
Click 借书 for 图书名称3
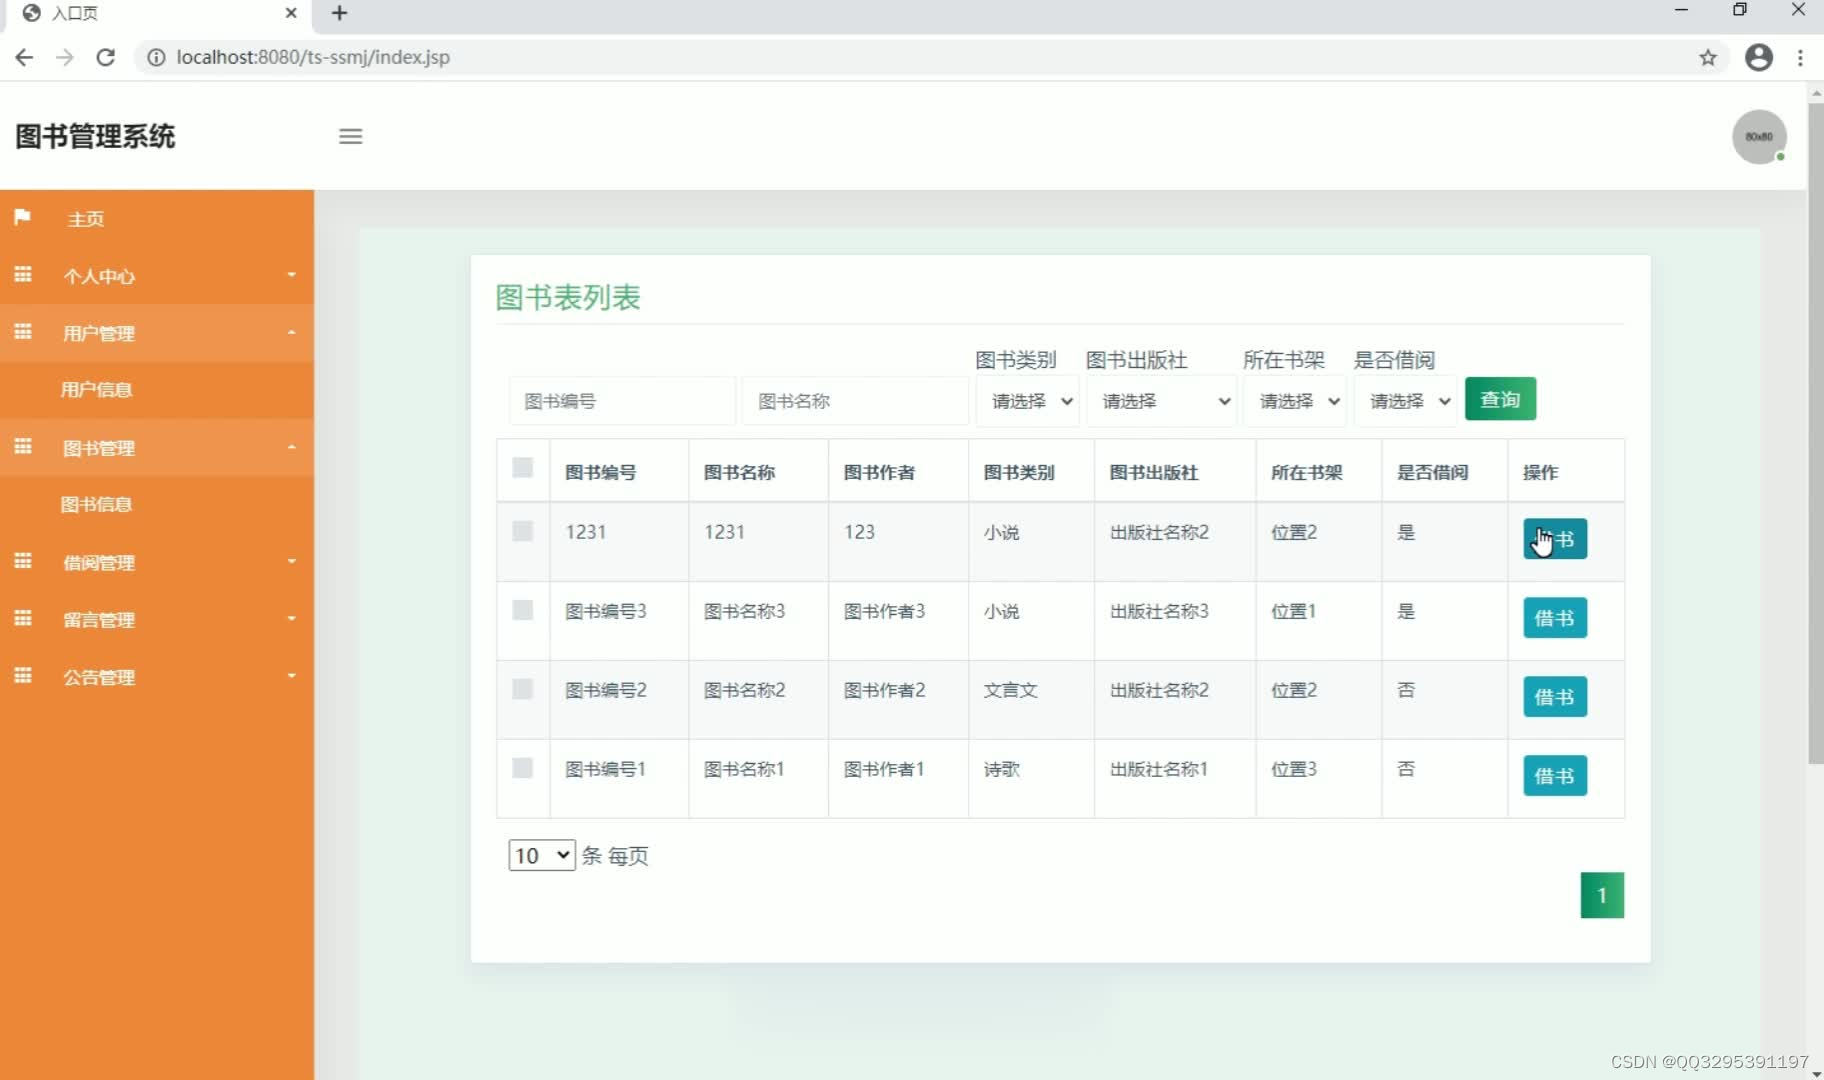coord(1555,618)
